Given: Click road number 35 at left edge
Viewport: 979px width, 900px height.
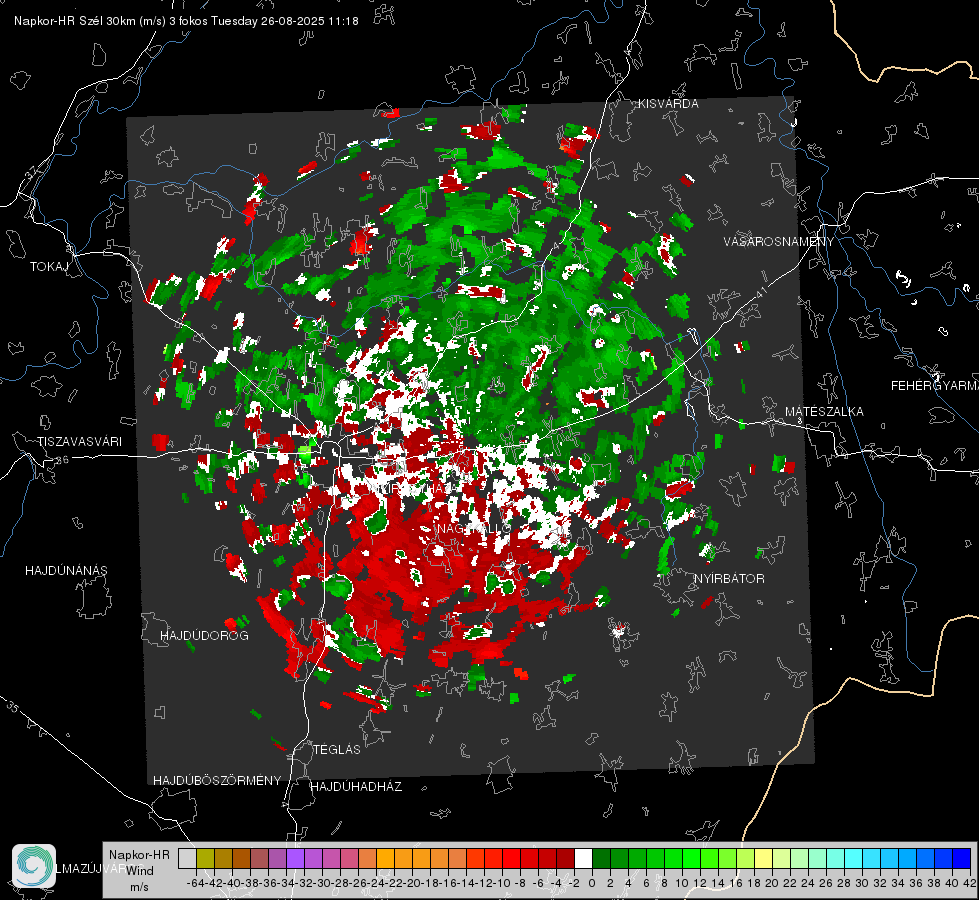Looking at the screenshot, I should (12, 706).
